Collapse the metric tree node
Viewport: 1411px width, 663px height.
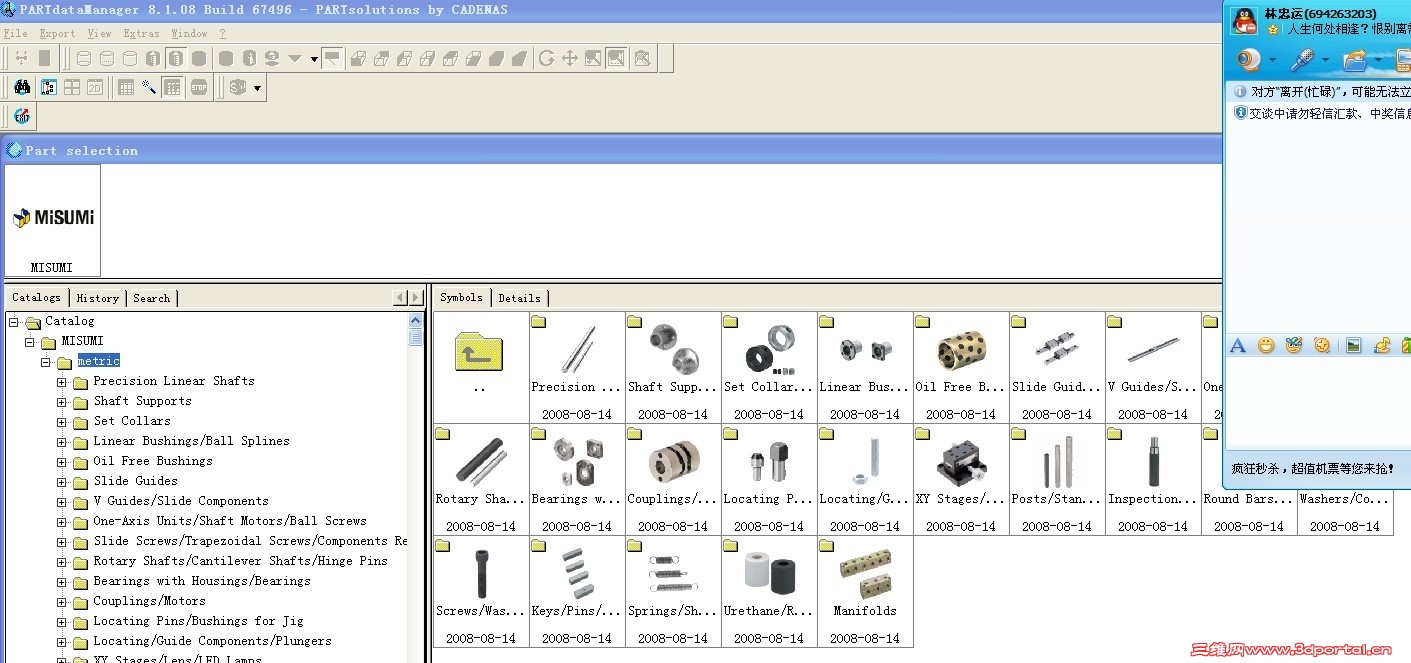[46, 362]
